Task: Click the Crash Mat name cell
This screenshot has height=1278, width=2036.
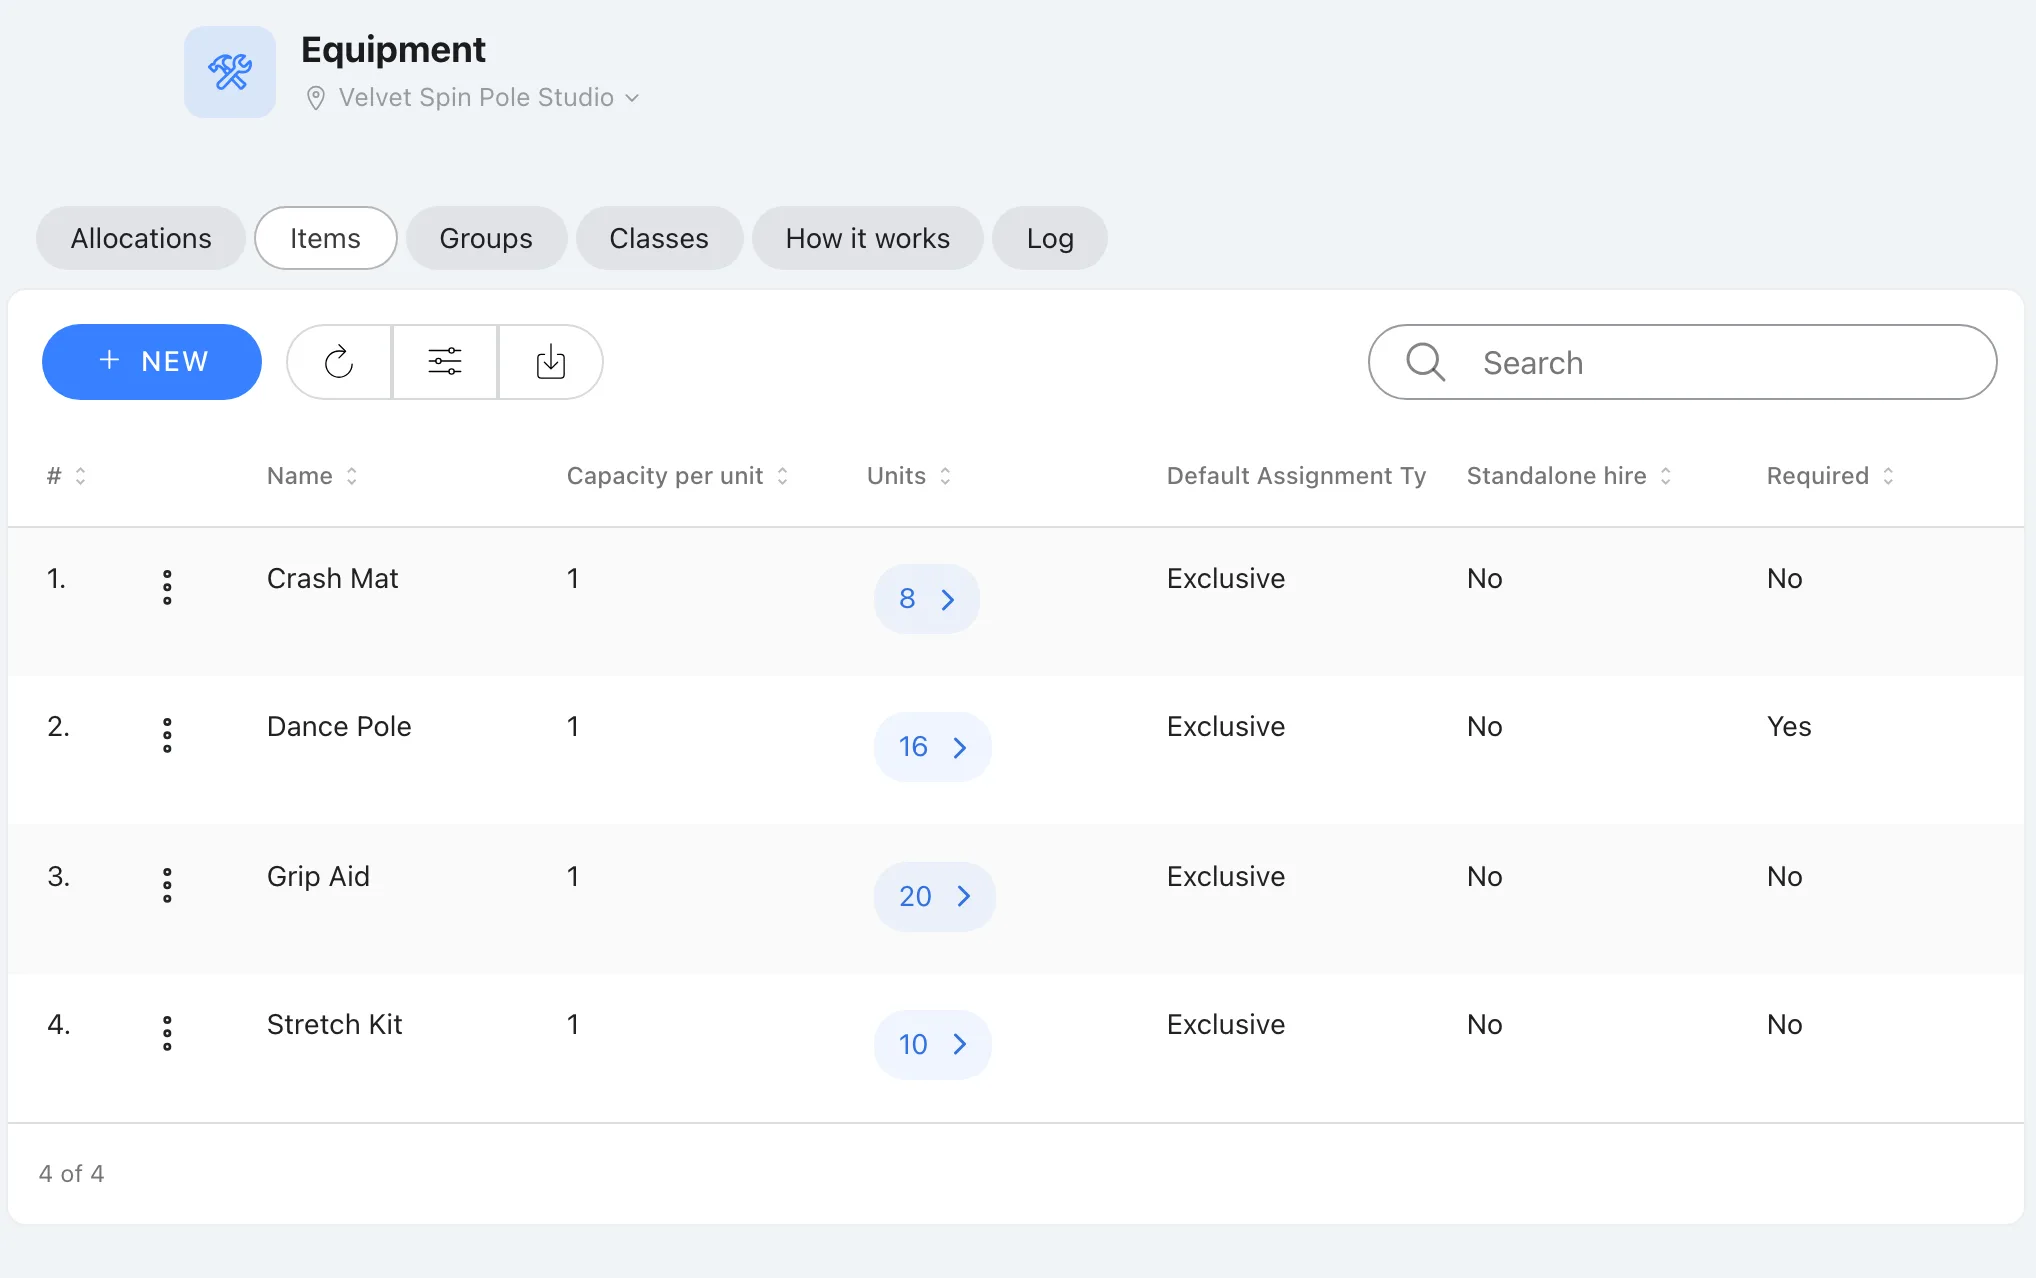Action: tap(333, 579)
